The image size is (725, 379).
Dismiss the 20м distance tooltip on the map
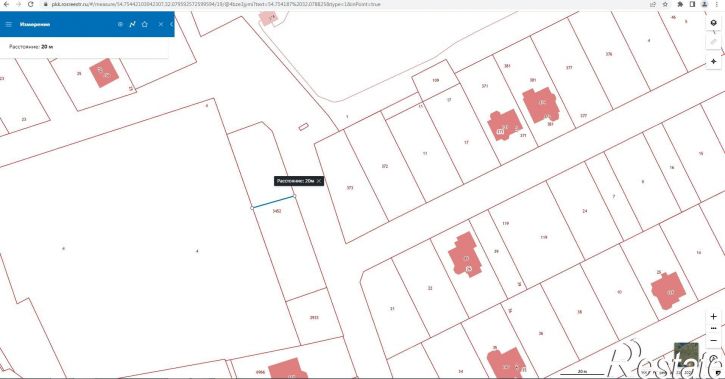[319, 181]
